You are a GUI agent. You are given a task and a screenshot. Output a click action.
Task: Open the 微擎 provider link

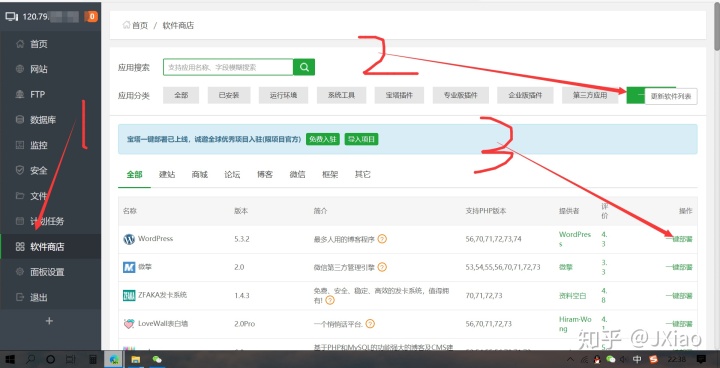566,267
